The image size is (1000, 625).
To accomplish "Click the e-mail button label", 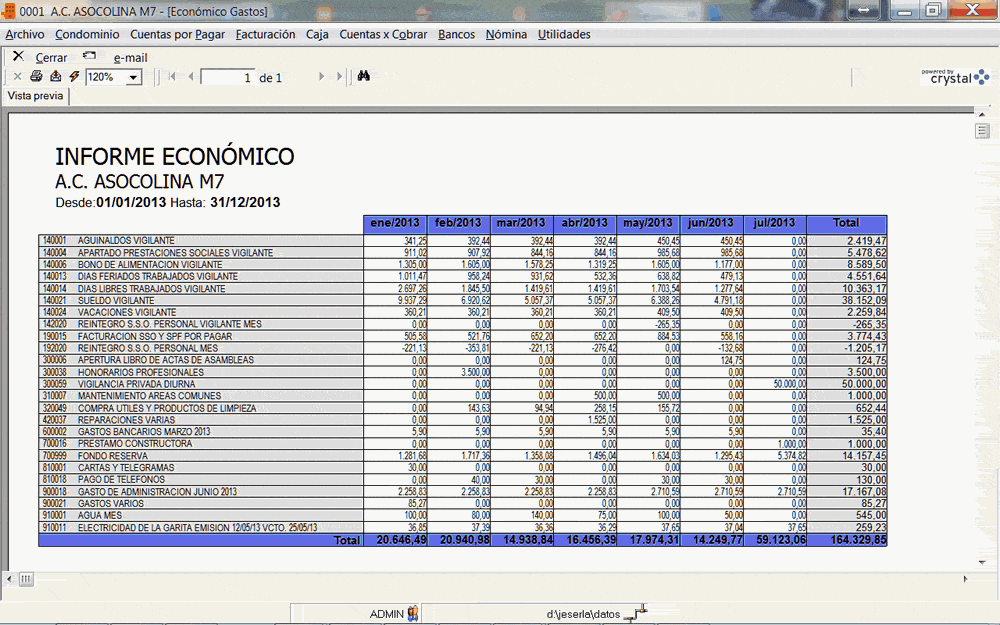I will 131,57.
